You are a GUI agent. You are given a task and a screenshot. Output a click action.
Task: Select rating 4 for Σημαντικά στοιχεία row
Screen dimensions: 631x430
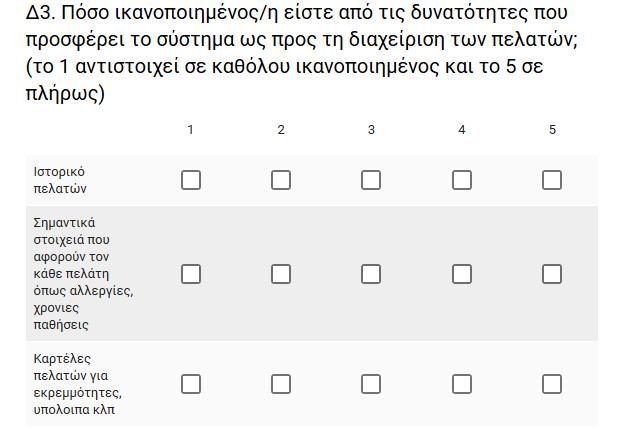(462, 274)
